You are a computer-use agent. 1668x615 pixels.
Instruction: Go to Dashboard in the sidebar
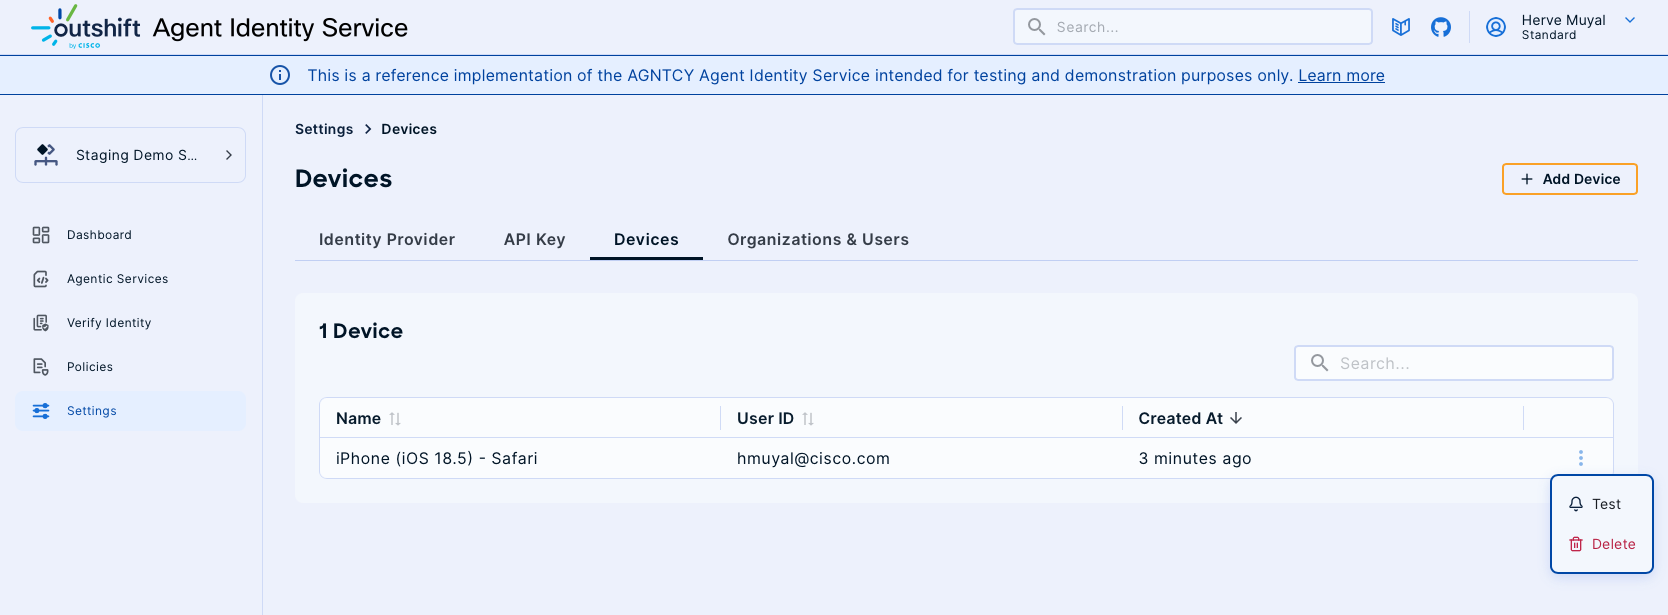(x=130, y=235)
